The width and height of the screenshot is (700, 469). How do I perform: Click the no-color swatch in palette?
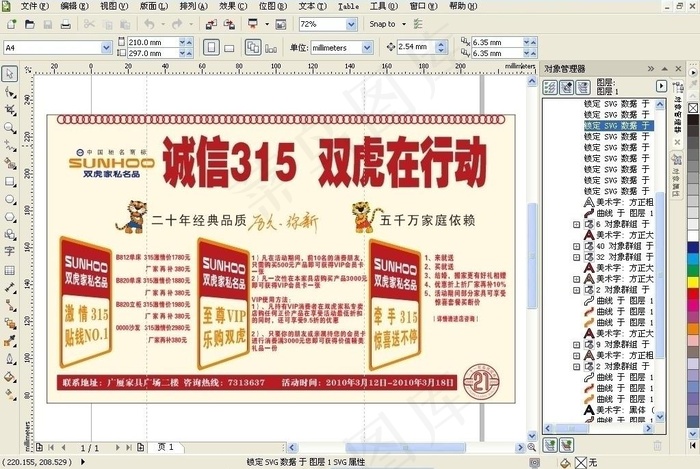(x=693, y=108)
